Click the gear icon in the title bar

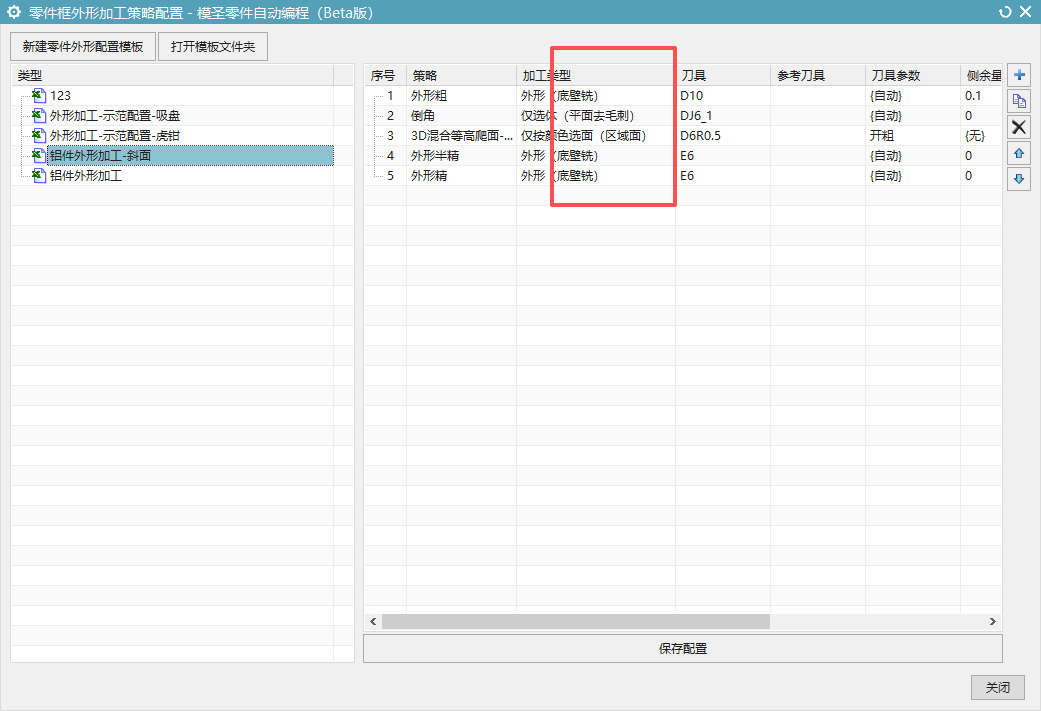[14, 12]
